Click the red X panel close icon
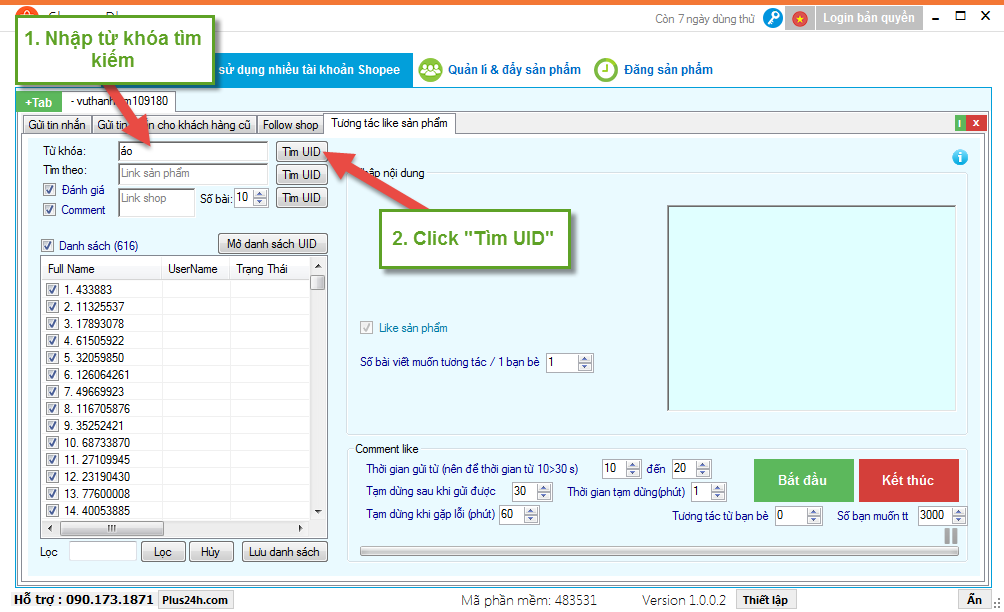This screenshot has width=1004, height=612. (x=976, y=123)
